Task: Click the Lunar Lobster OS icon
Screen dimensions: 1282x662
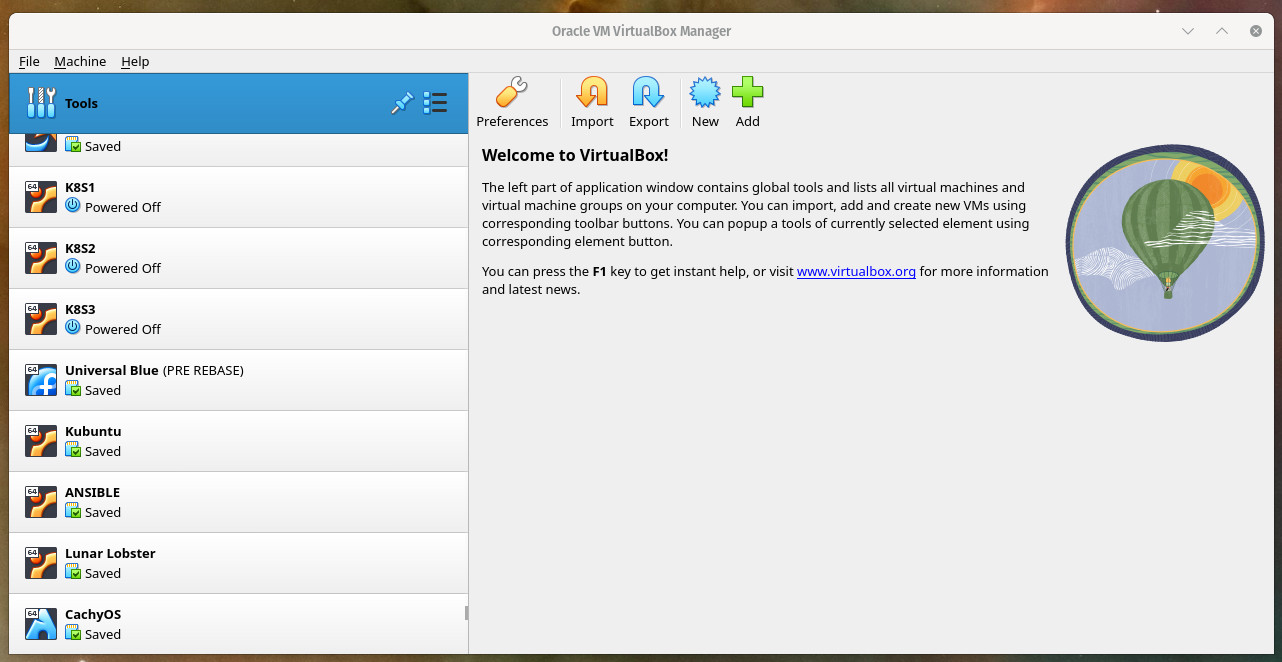Action: [x=41, y=563]
